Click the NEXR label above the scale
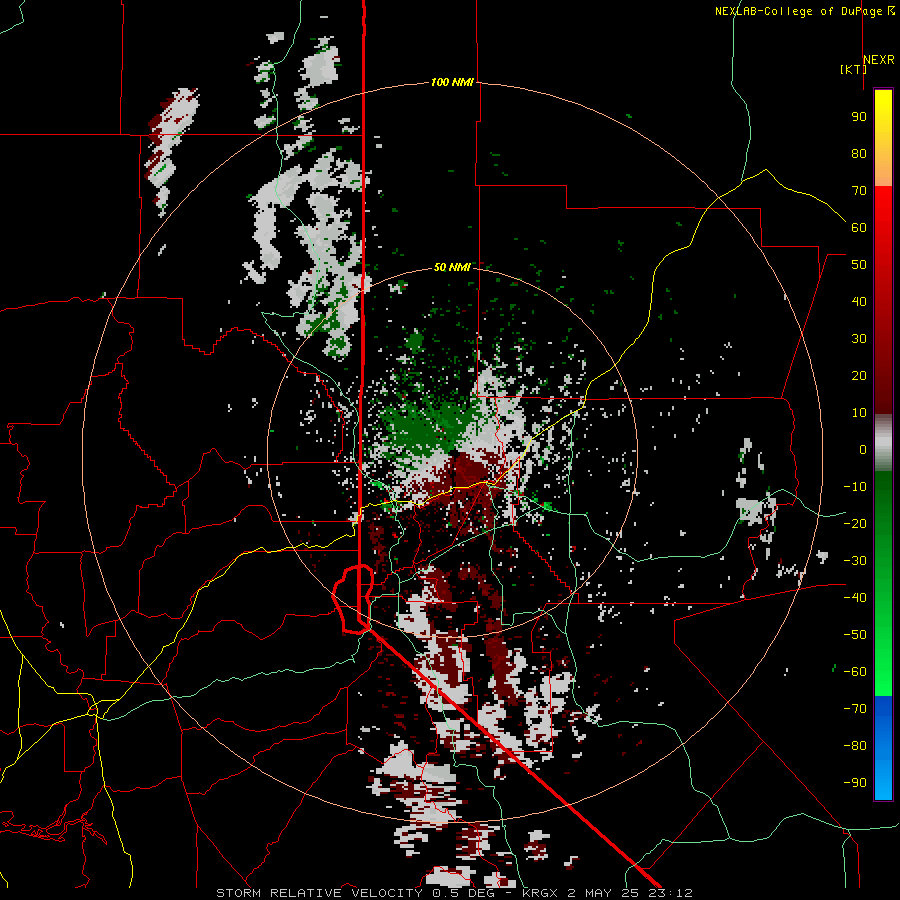 (x=878, y=60)
